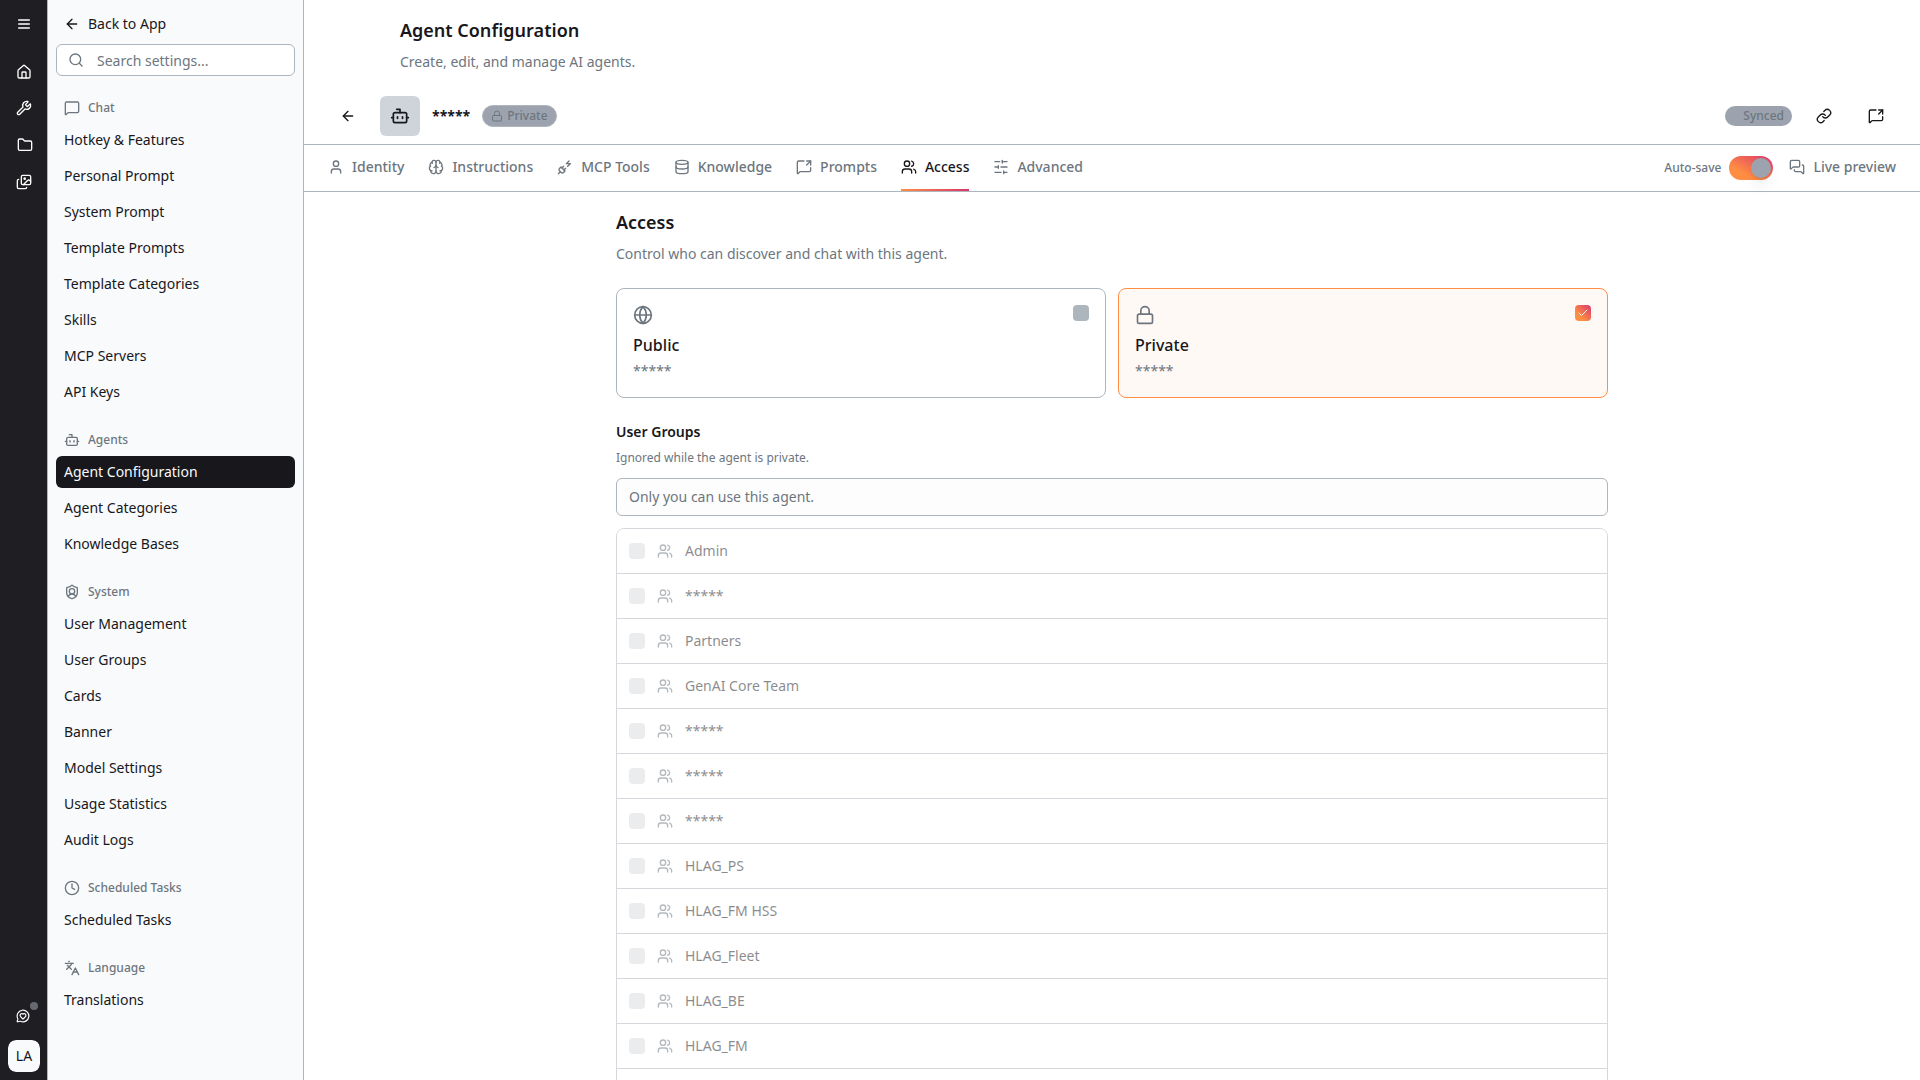Click the search magnifier icon in settings
Screen dimensions: 1920x1080
[76, 60]
